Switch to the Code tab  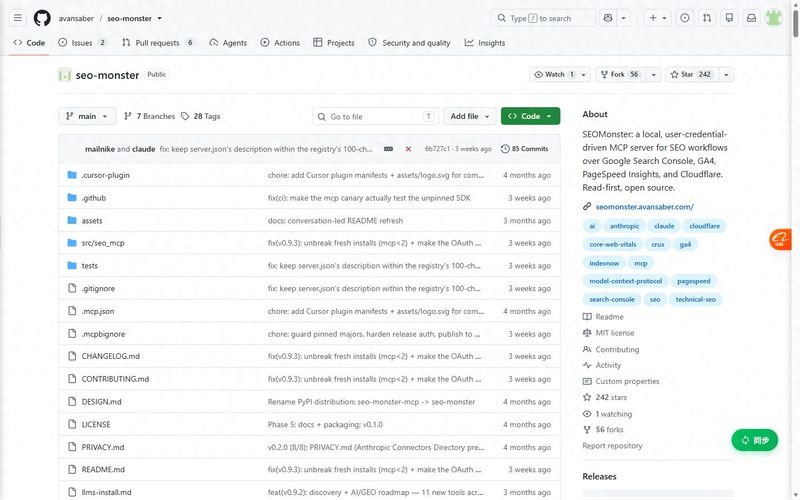[29, 43]
